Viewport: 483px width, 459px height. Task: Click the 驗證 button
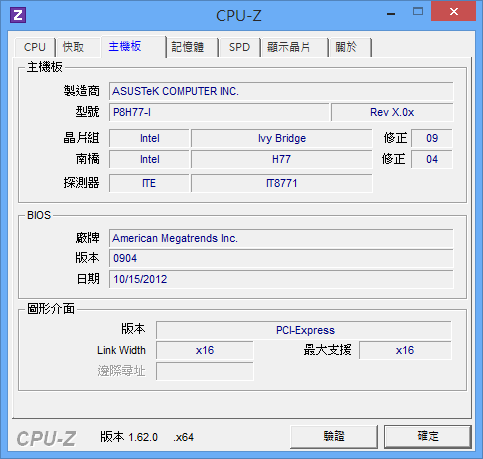[334, 436]
